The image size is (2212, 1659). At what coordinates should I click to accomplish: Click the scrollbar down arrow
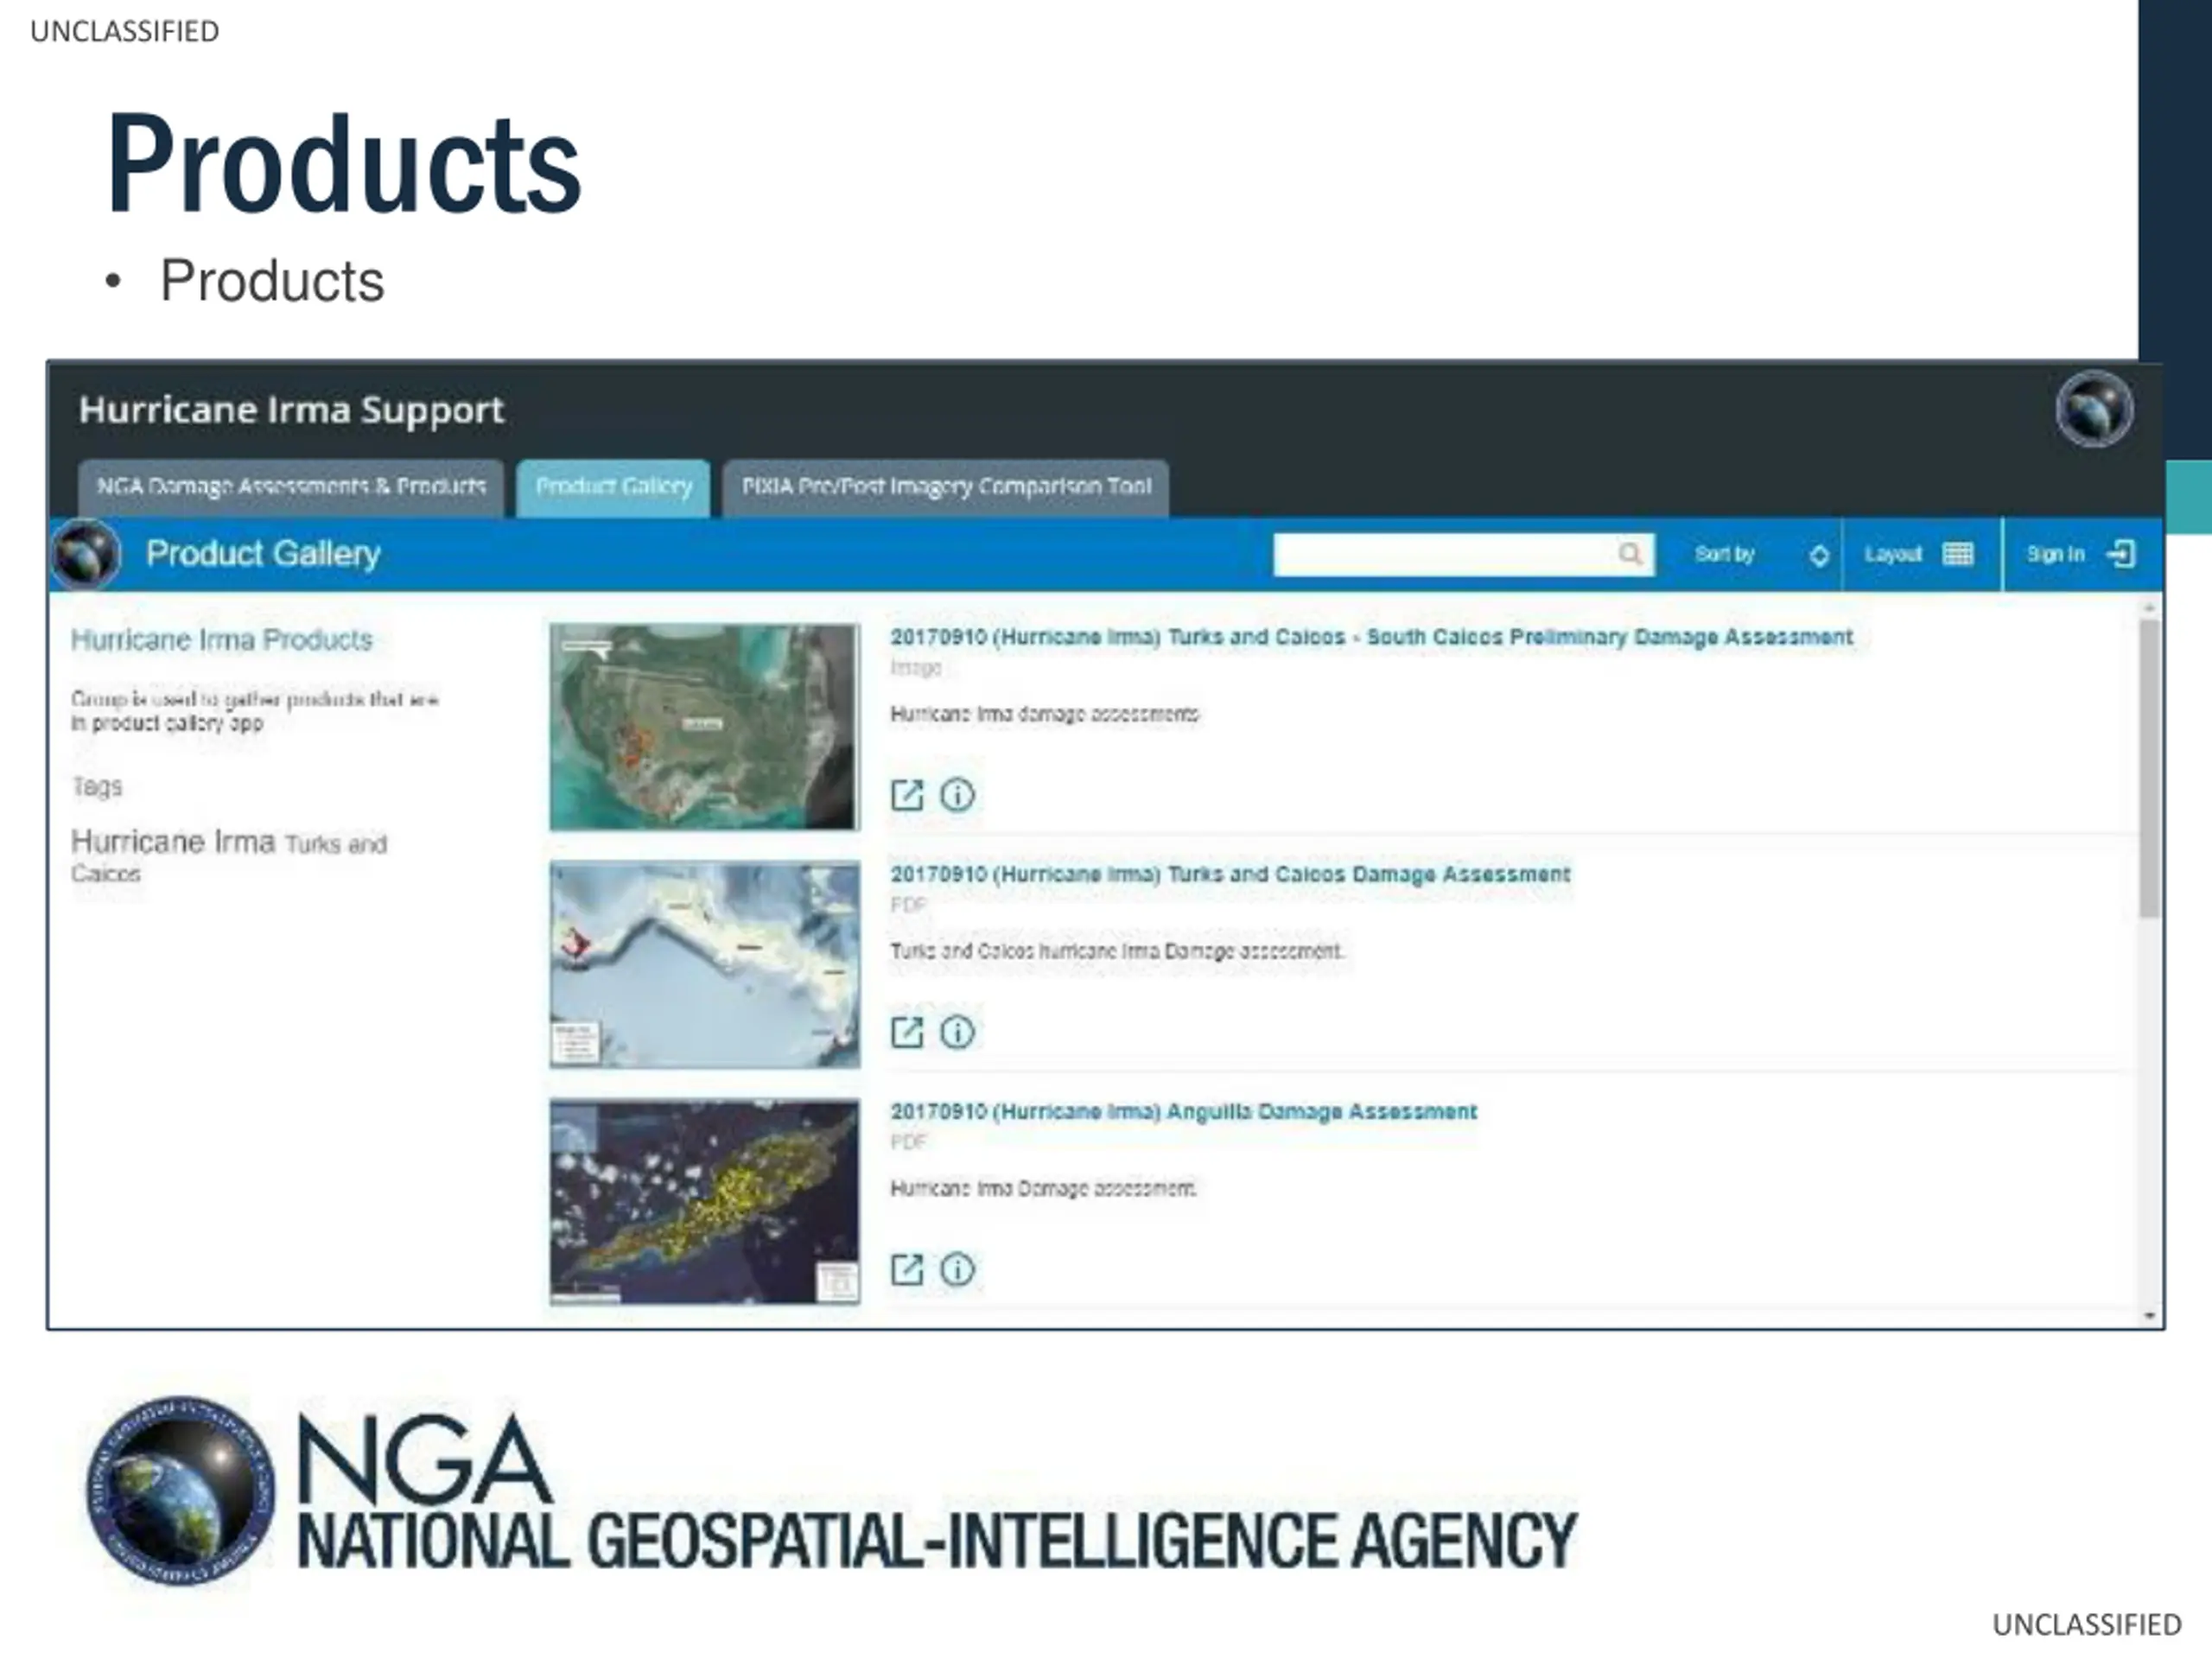pyautogui.click(x=2149, y=1316)
